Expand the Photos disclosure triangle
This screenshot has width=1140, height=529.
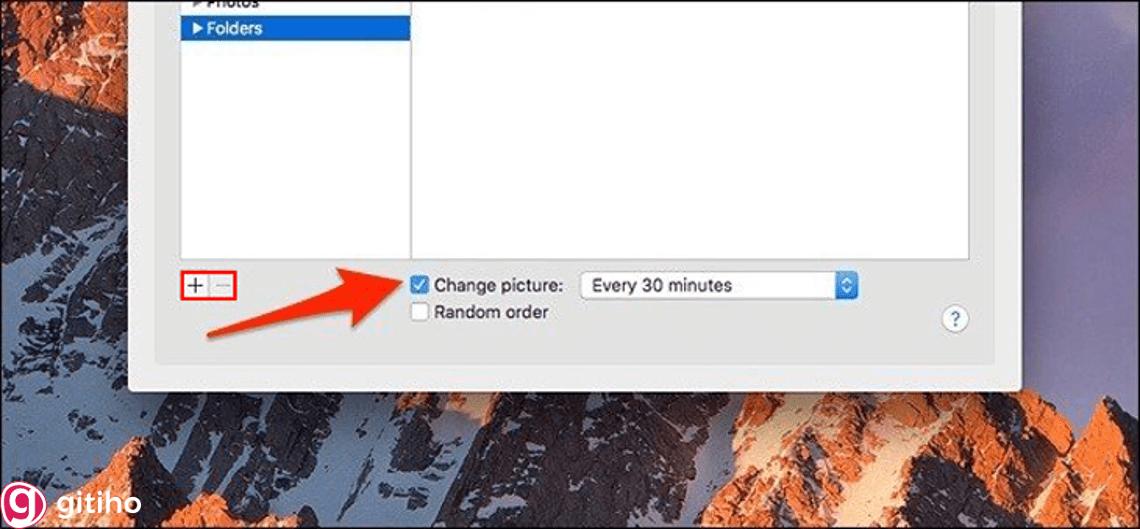(x=196, y=4)
